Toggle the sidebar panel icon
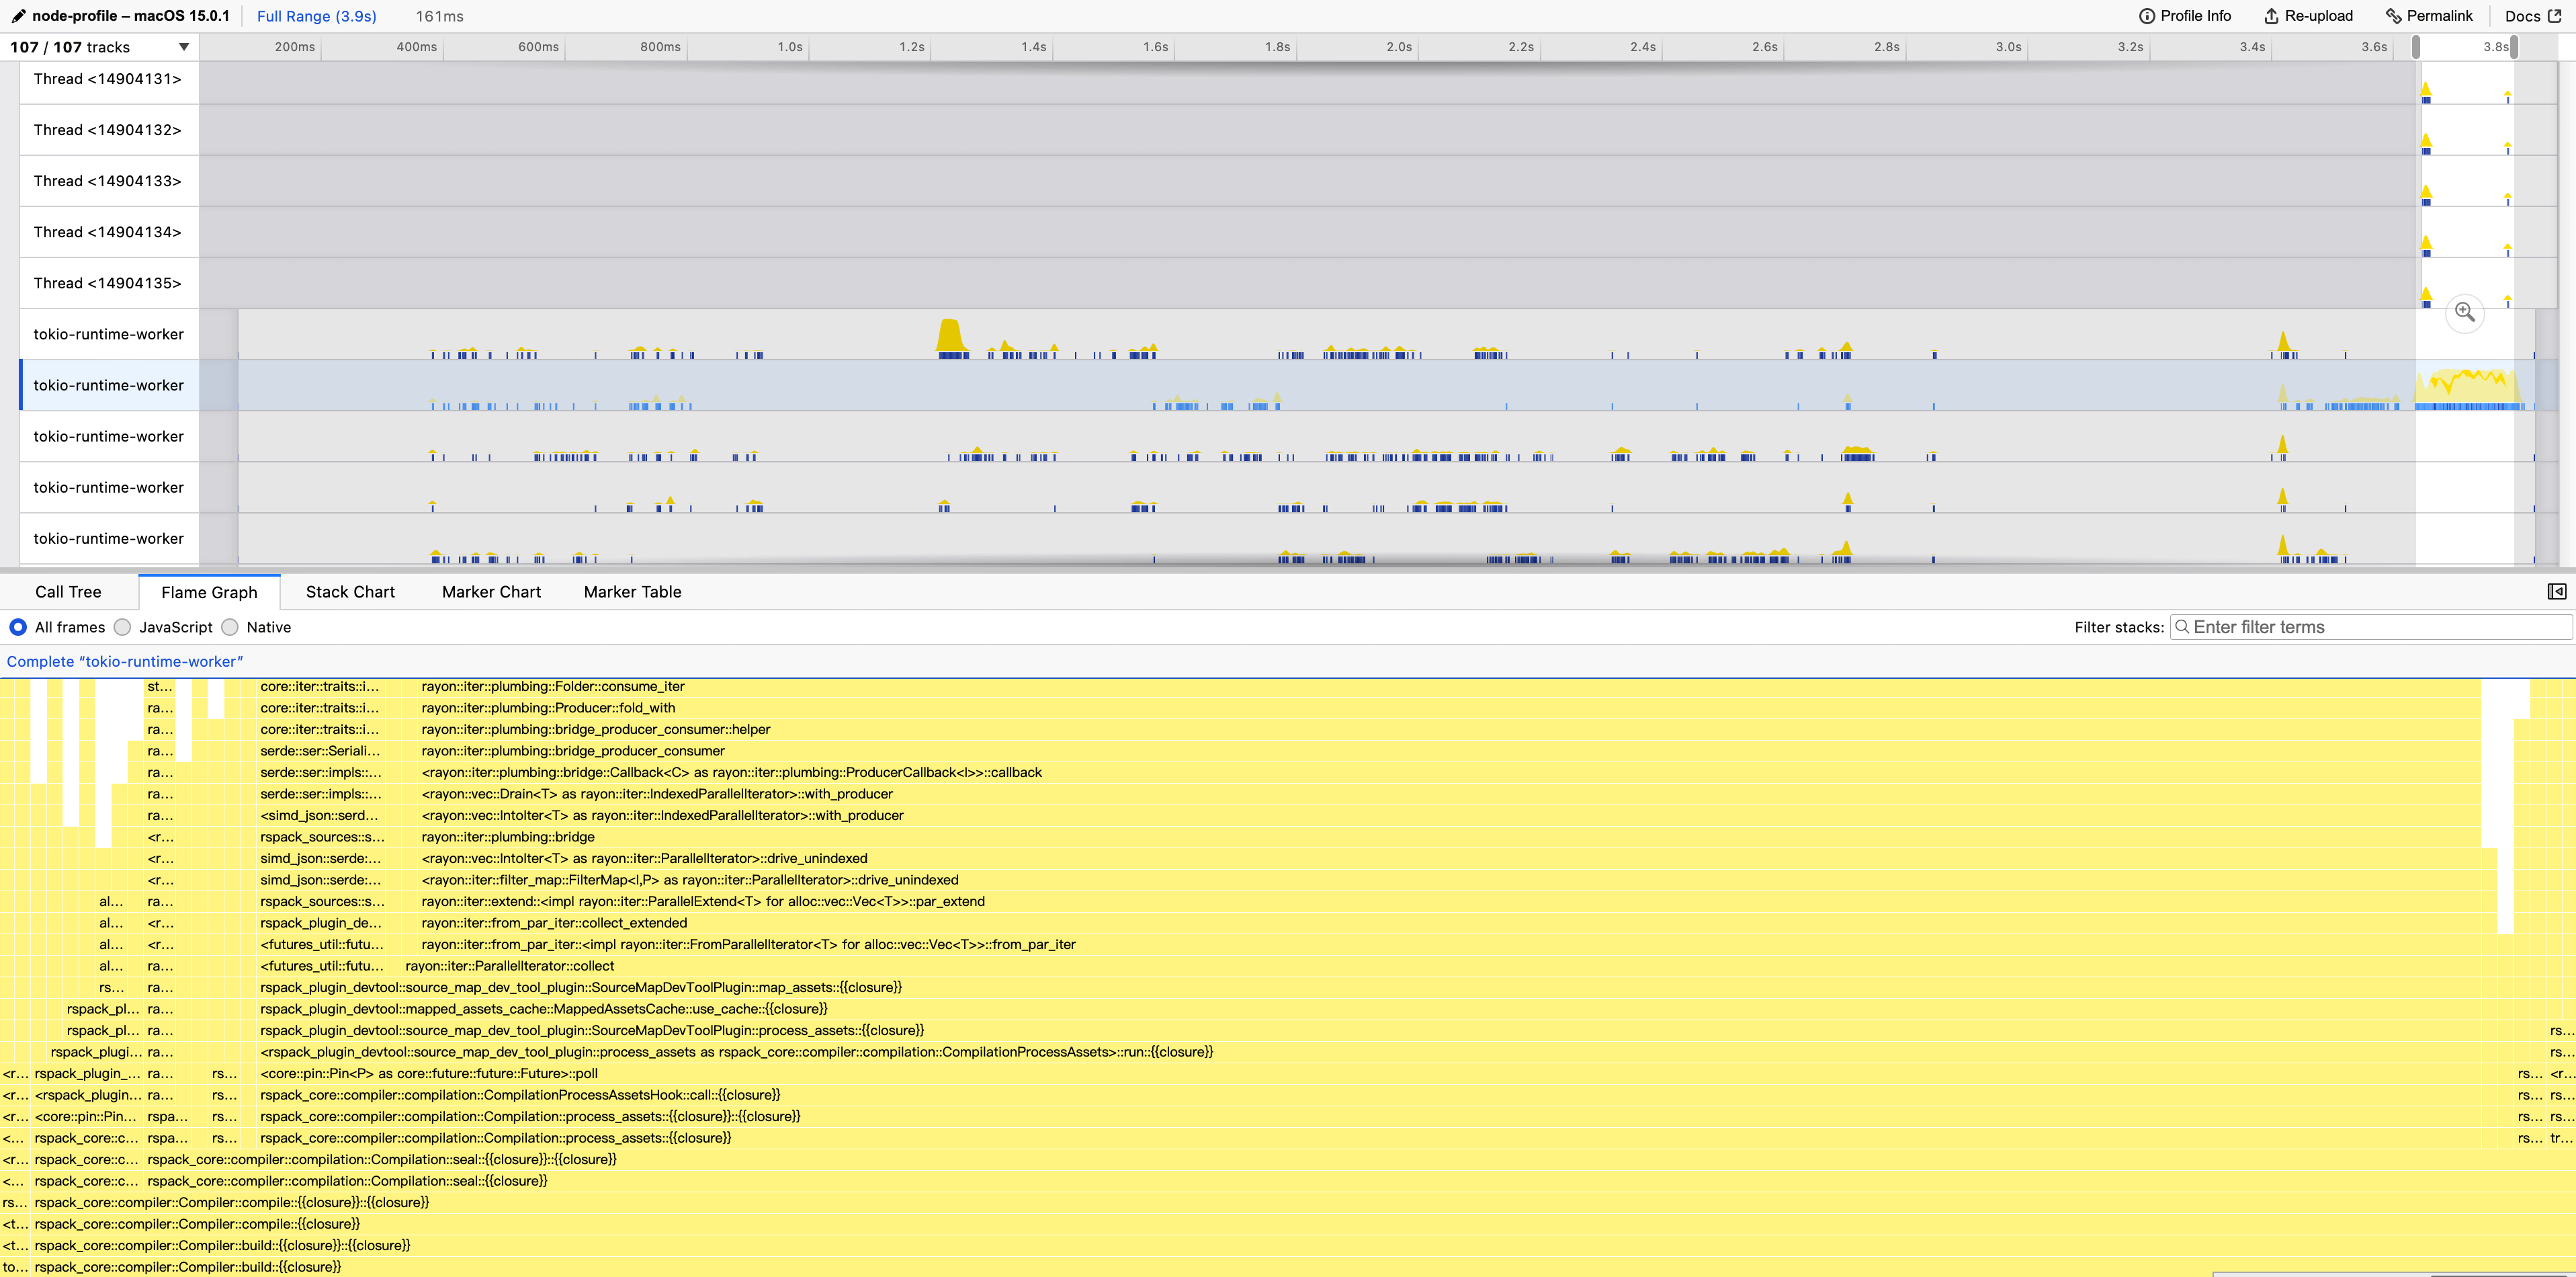The height and width of the screenshot is (1277, 2576). pos(2556,592)
